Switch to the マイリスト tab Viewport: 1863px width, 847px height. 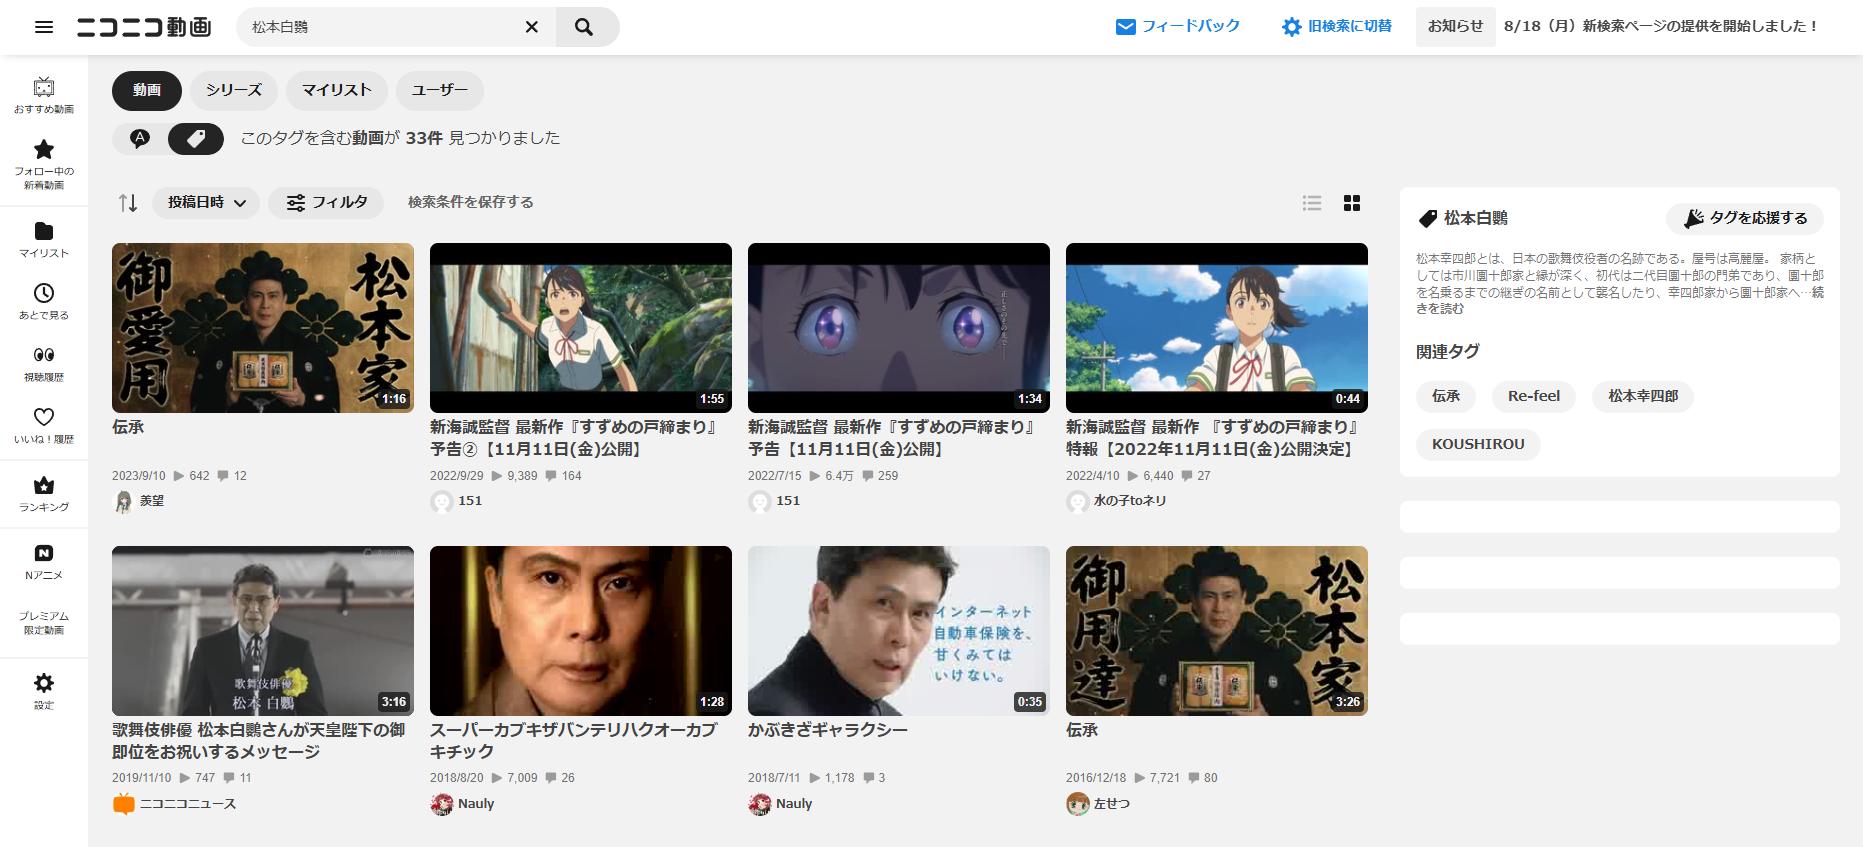(337, 90)
